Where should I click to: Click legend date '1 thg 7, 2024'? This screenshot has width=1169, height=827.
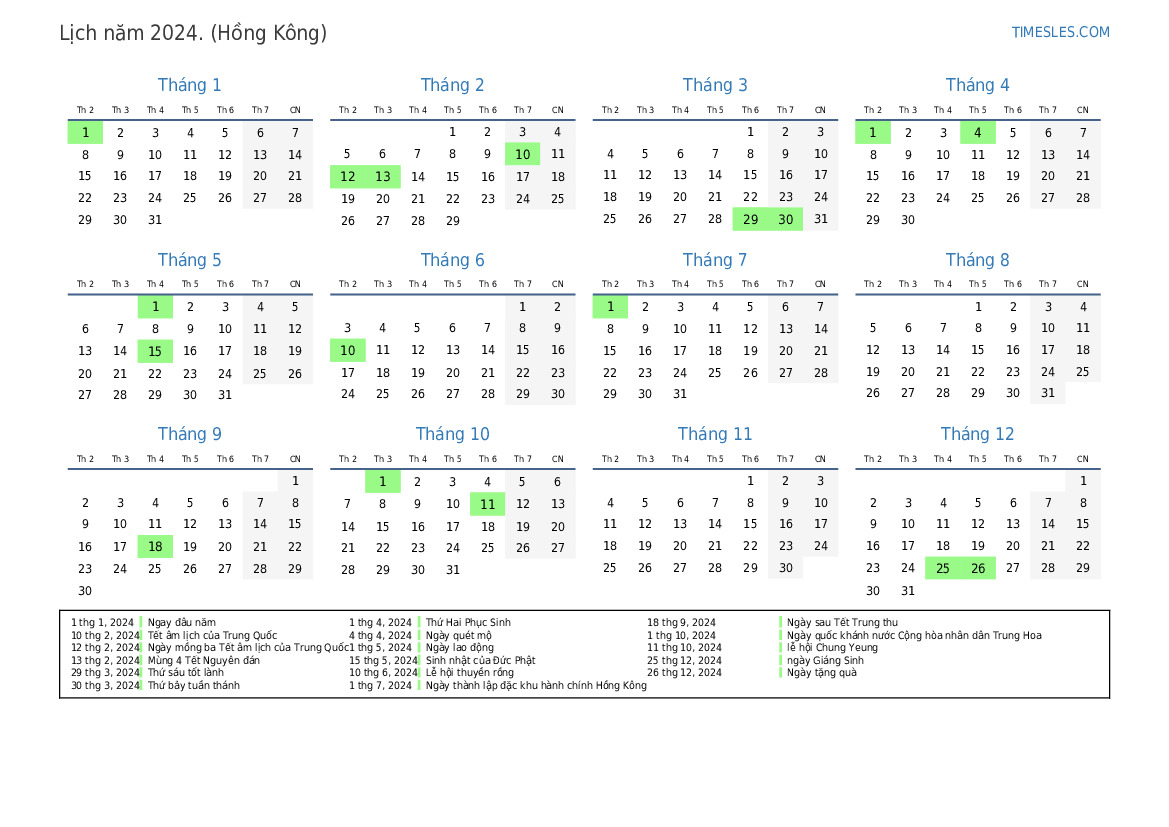380,685
